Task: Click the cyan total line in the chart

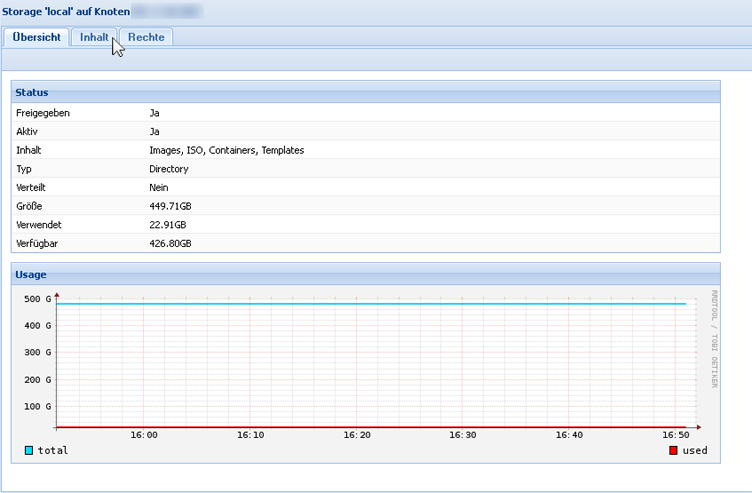Action: (371, 304)
